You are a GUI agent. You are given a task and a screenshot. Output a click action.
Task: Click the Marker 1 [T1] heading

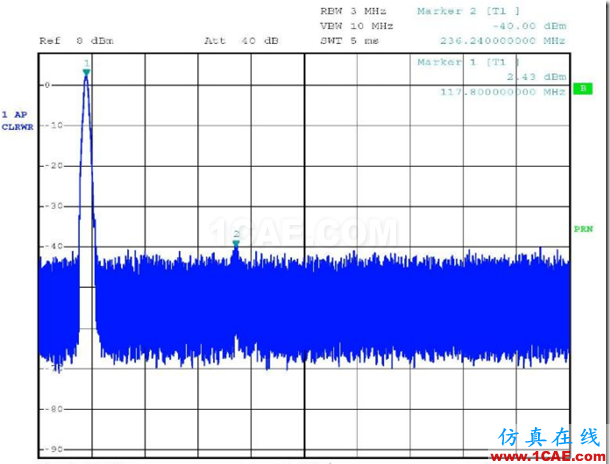click(468, 62)
